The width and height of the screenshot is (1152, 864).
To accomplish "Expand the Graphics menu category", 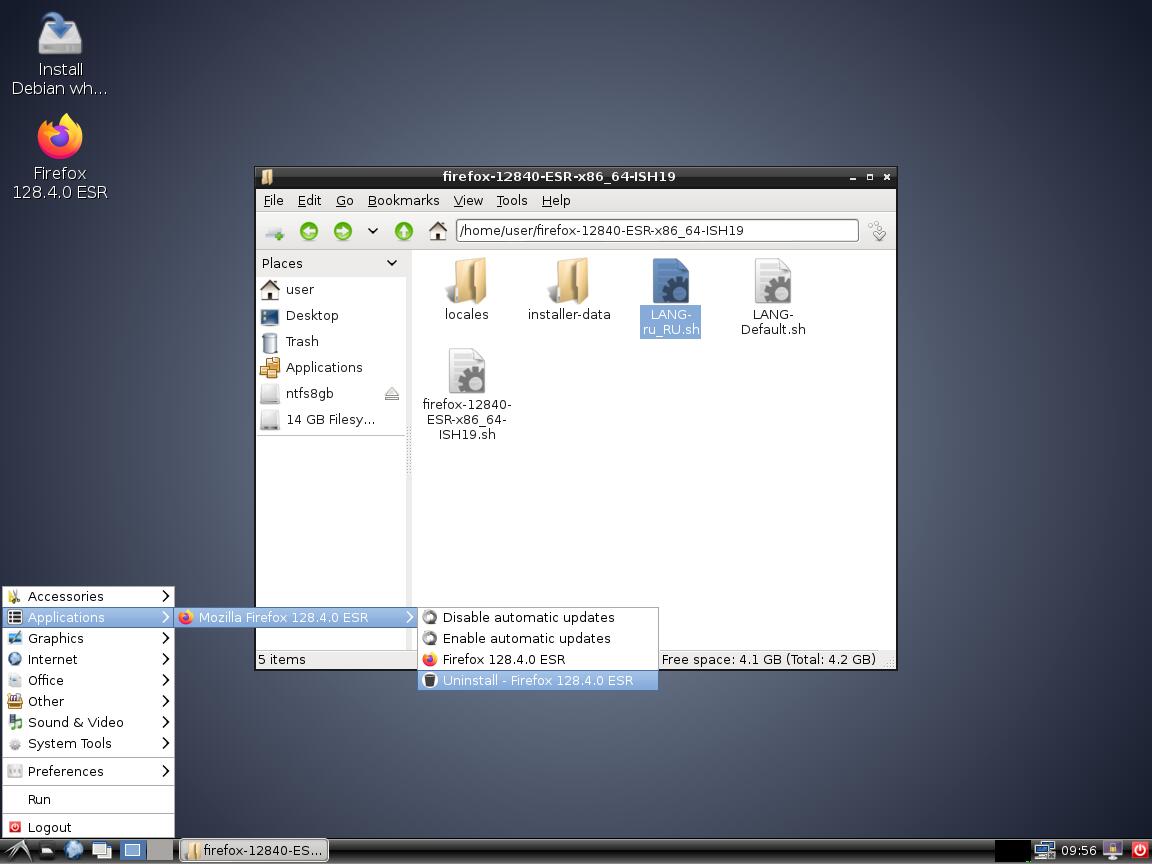I will pos(88,638).
